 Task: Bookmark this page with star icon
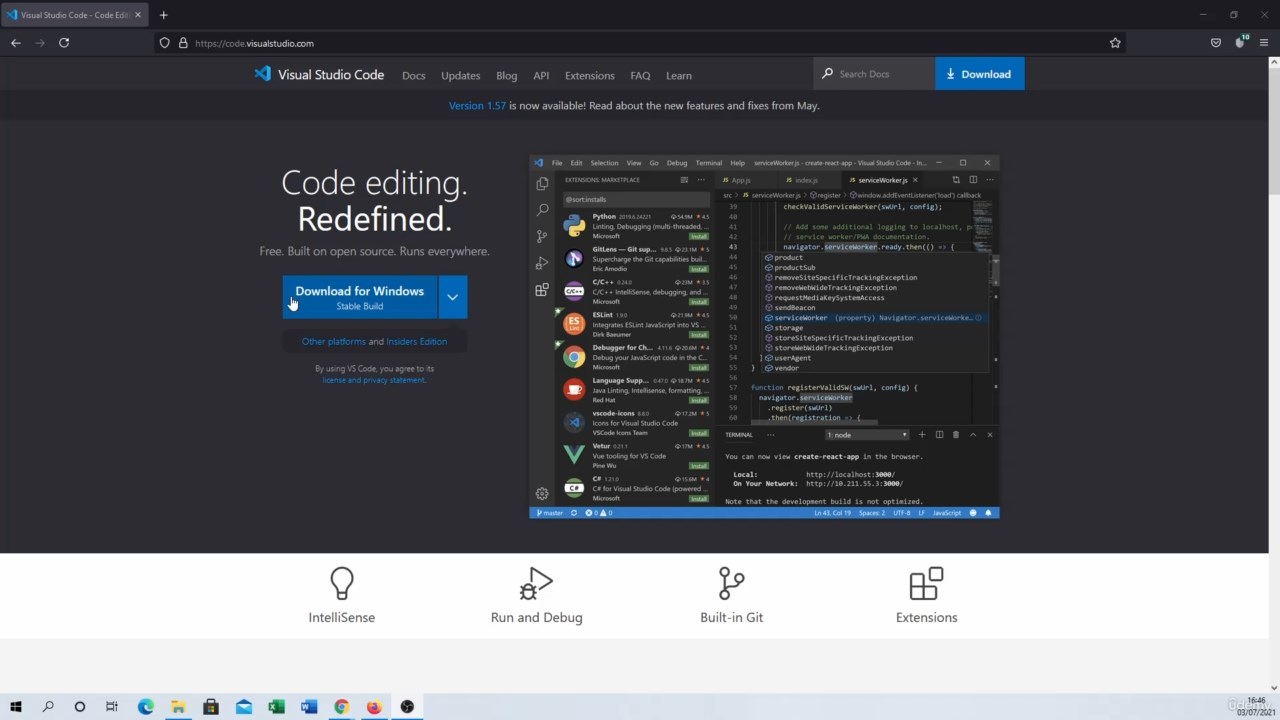click(1115, 43)
